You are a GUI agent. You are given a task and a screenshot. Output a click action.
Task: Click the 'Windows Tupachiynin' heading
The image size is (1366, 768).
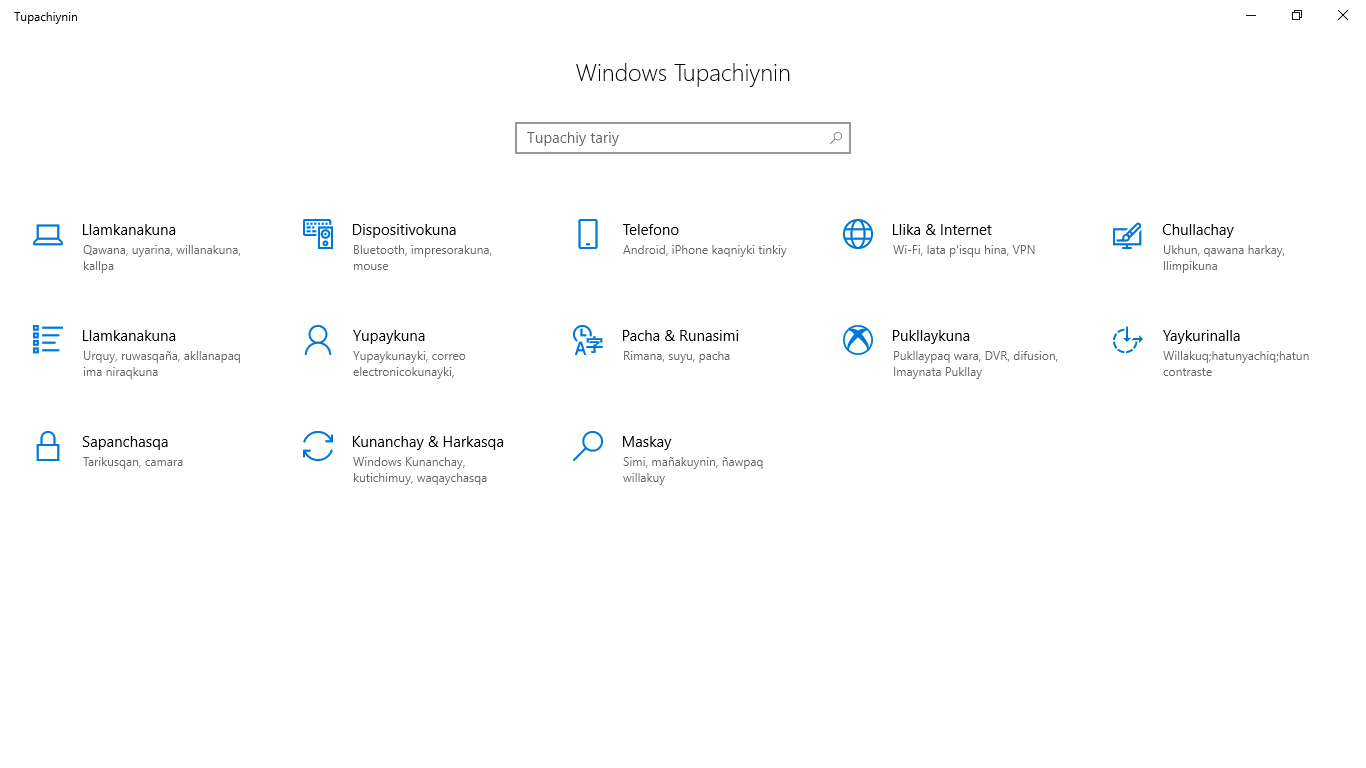tap(683, 73)
